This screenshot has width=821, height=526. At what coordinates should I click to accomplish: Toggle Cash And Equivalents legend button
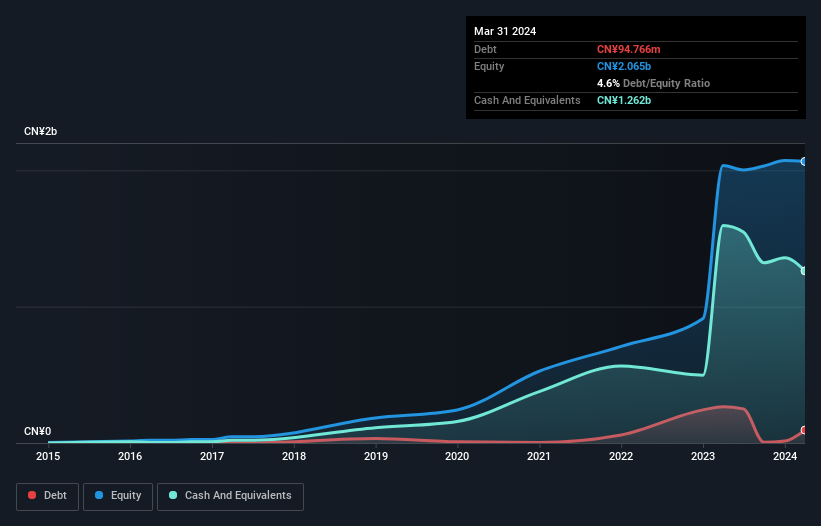tap(230, 496)
